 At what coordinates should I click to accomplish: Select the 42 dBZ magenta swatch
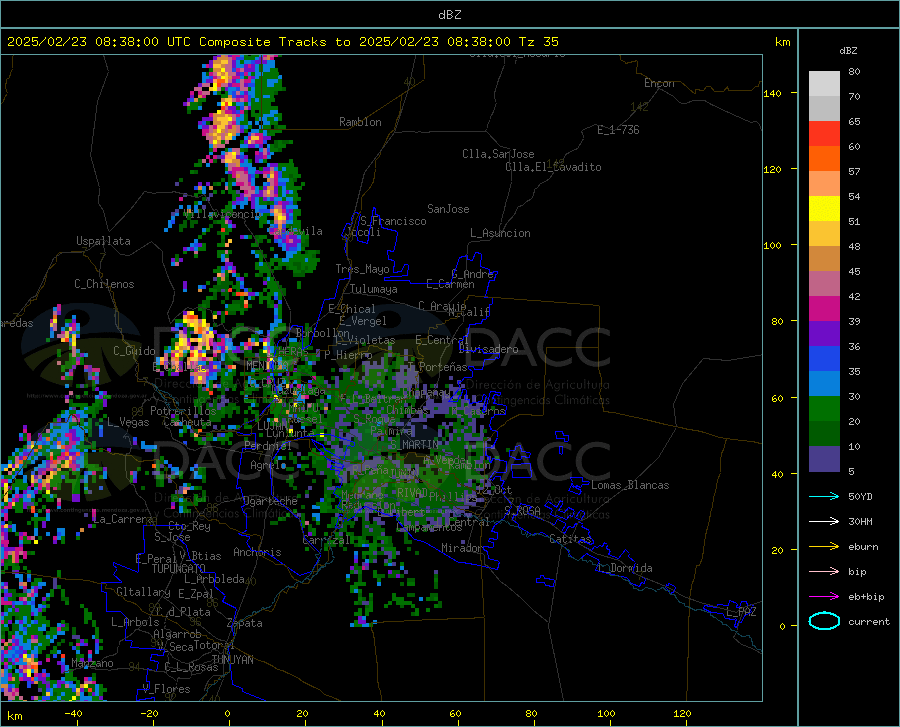pos(824,309)
